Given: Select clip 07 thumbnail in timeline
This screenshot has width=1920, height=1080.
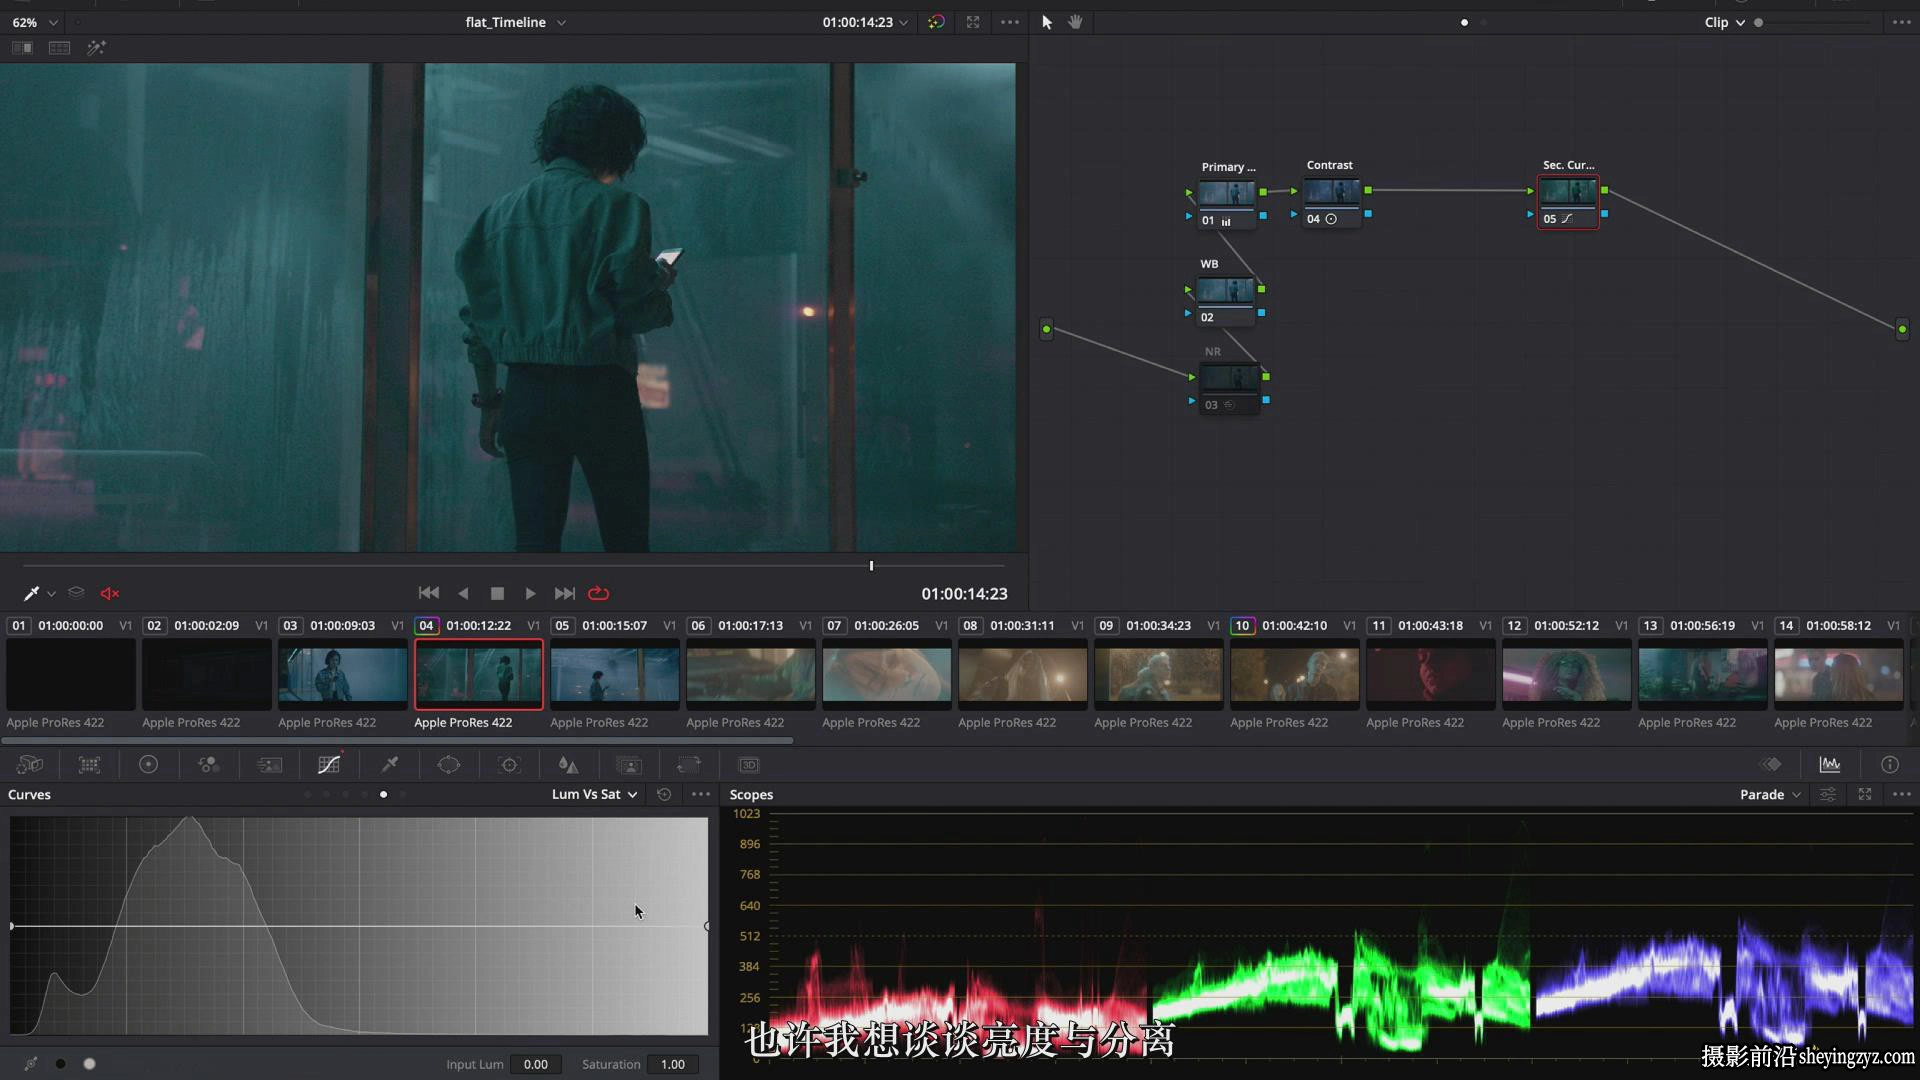Looking at the screenshot, I should click(887, 674).
